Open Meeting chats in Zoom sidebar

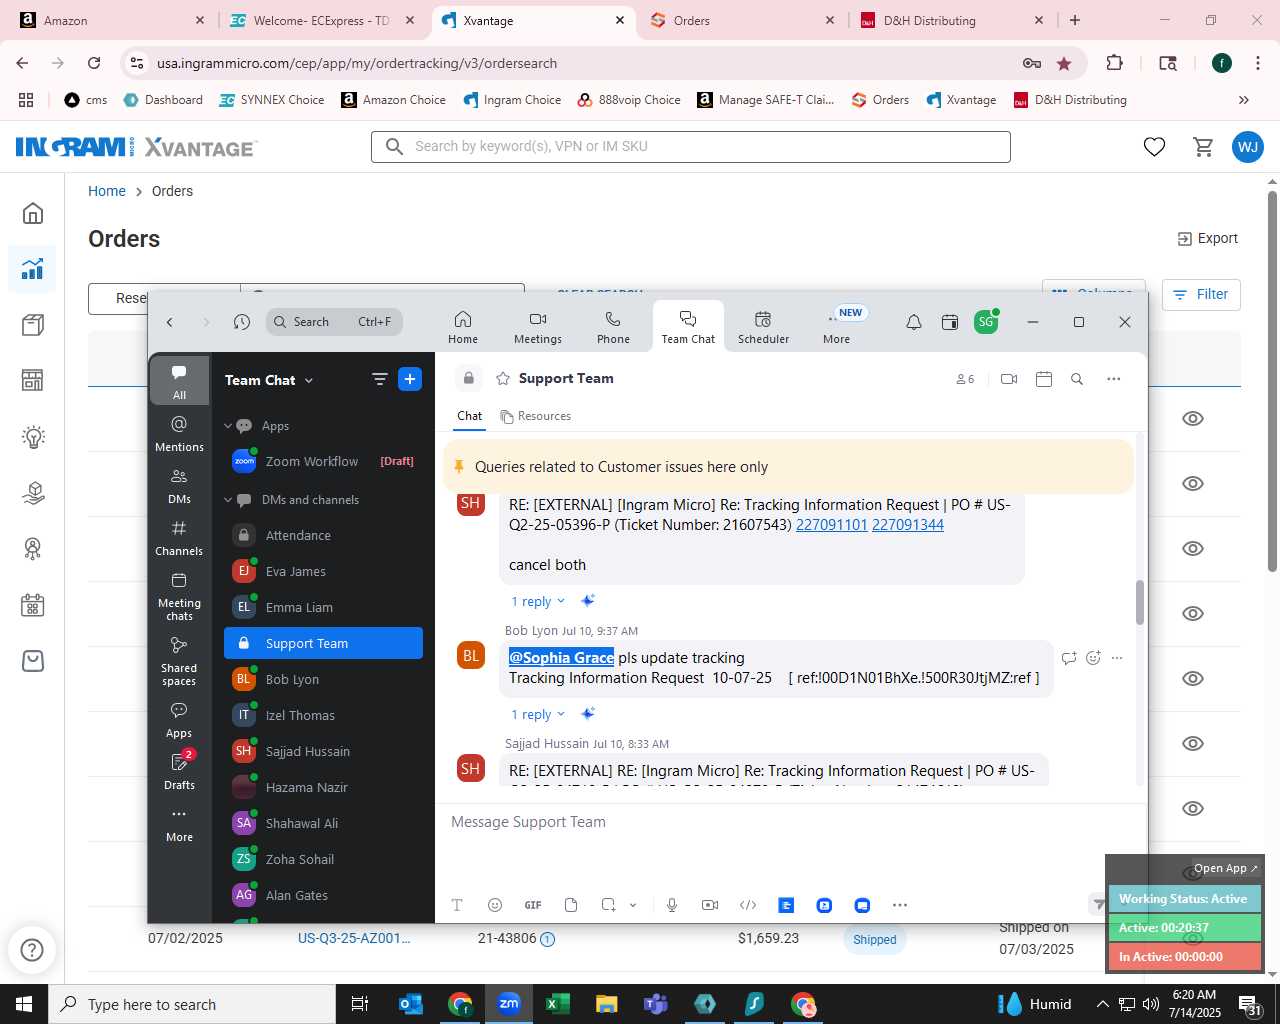(179, 597)
